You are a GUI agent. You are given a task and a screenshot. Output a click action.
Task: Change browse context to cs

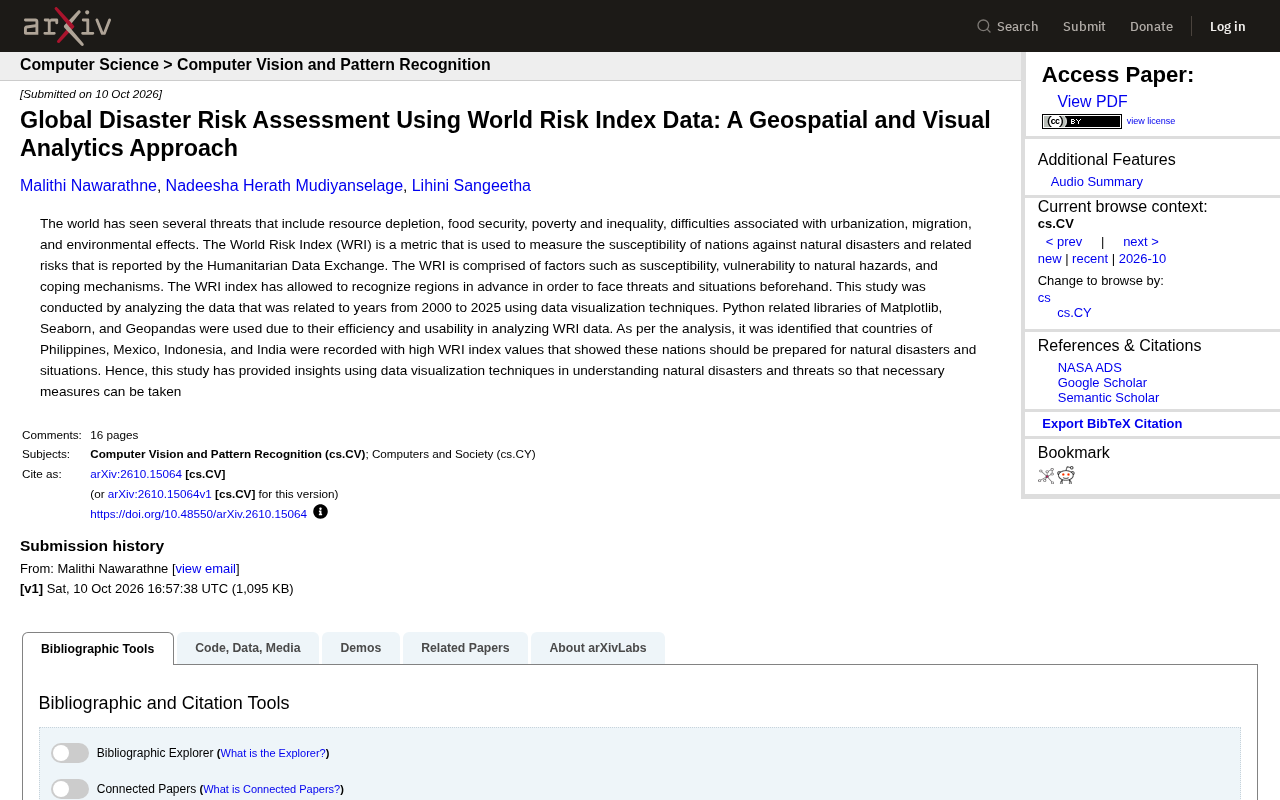coord(1044,298)
